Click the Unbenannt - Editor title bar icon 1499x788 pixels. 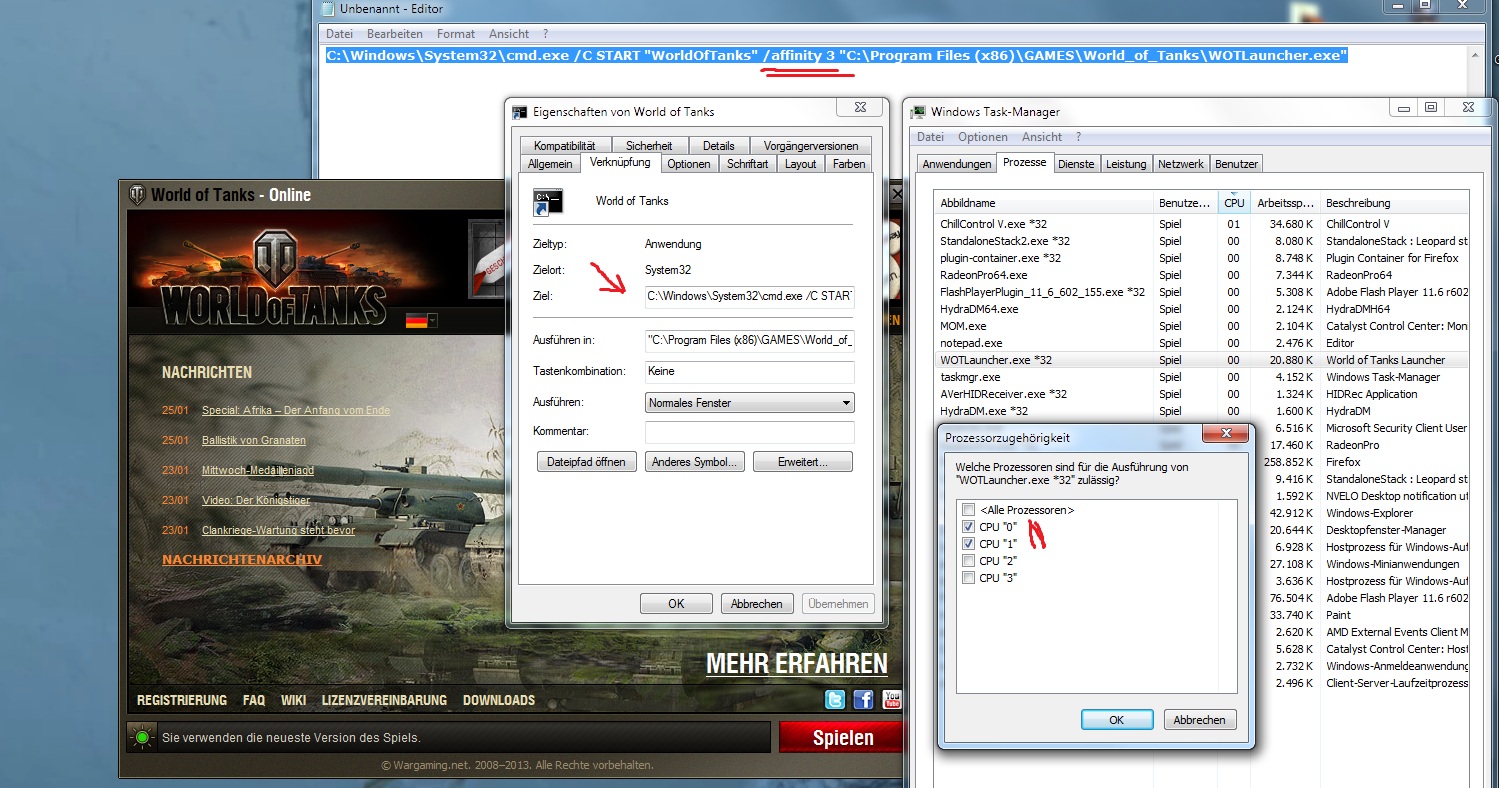[x=328, y=7]
